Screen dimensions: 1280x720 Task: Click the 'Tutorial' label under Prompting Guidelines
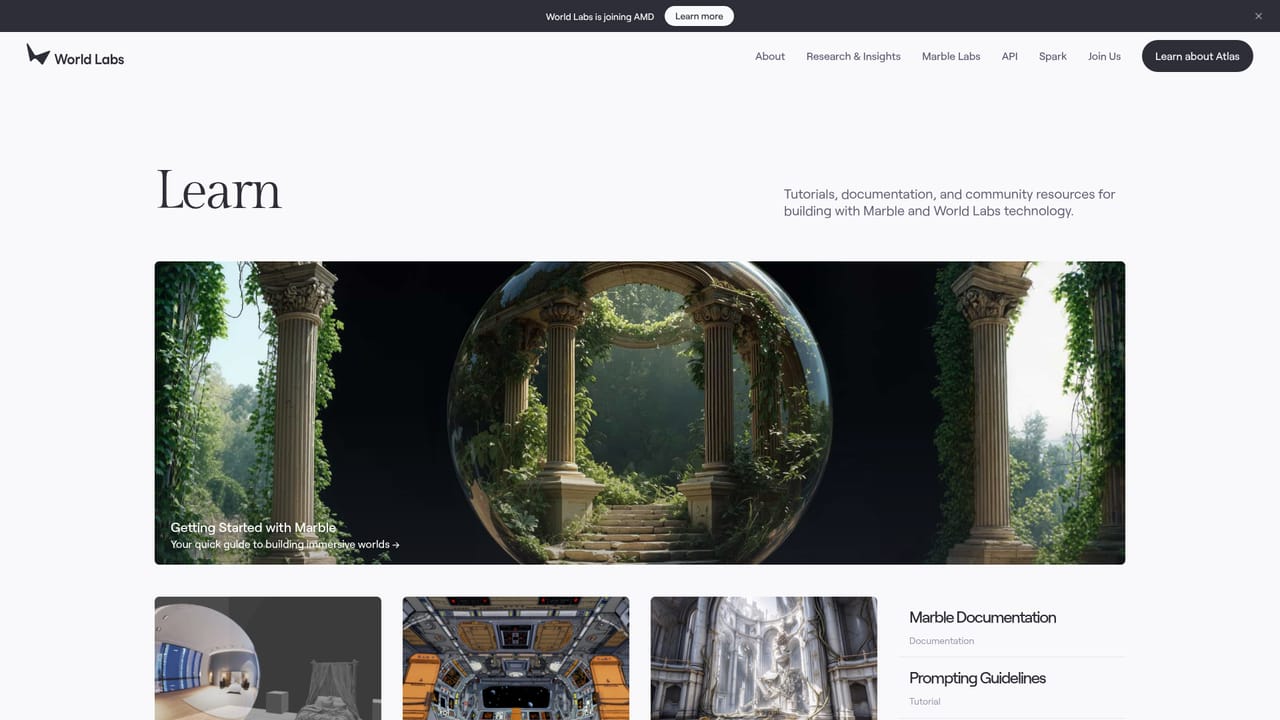tap(925, 702)
